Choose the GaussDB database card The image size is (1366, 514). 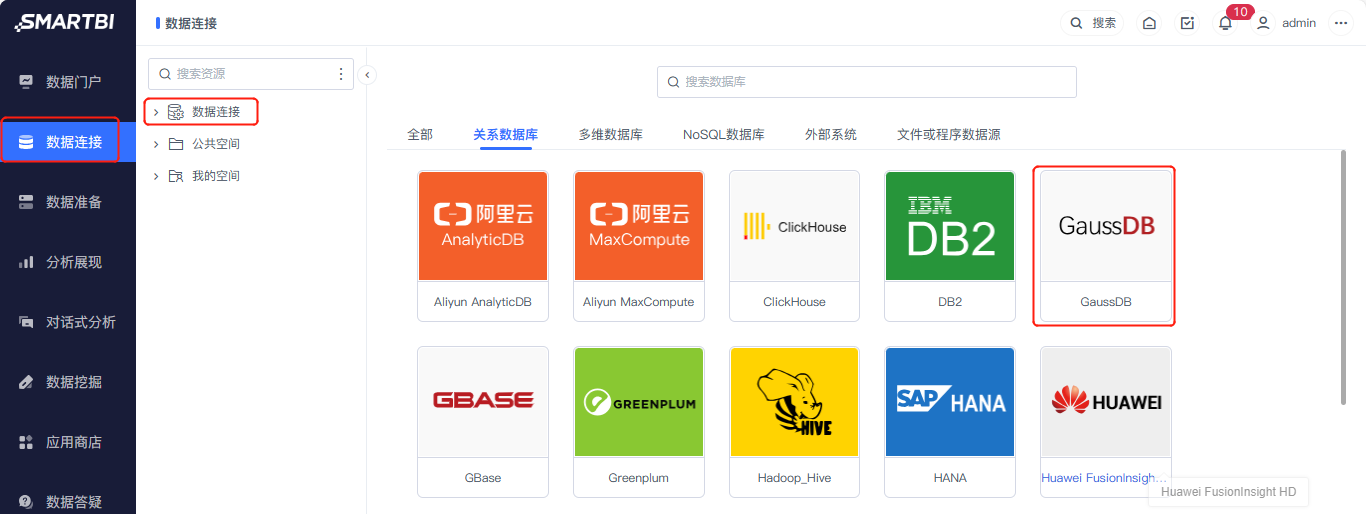(x=1106, y=245)
